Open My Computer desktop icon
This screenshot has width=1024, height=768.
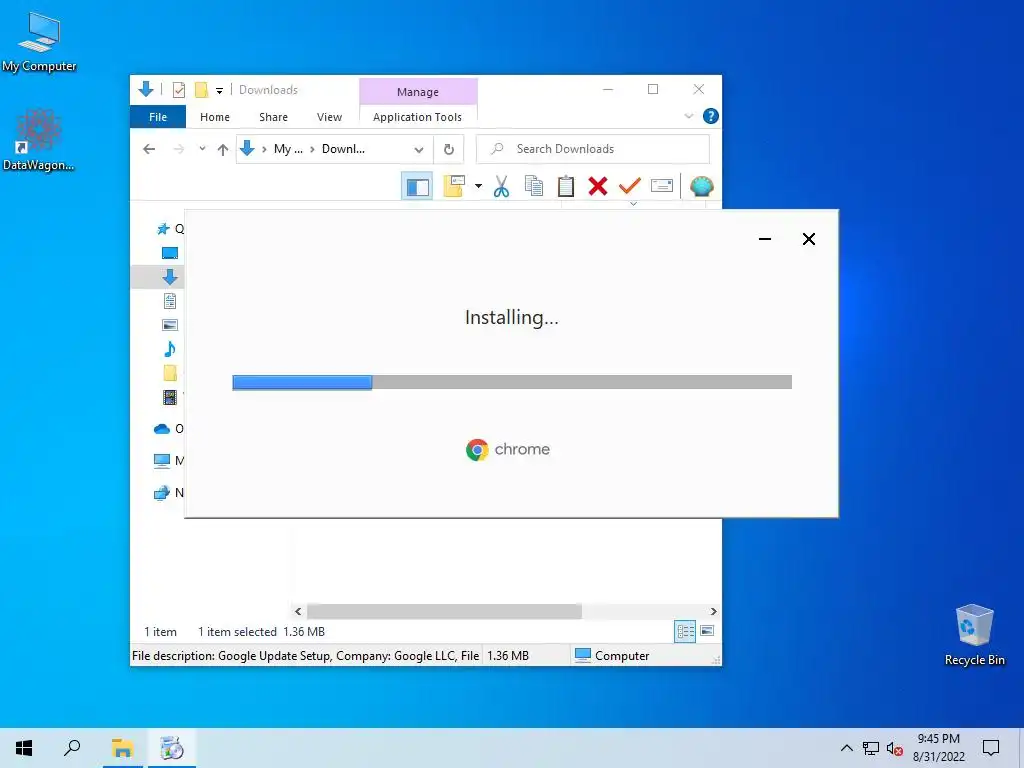pyautogui.click(x=39, y=42)
